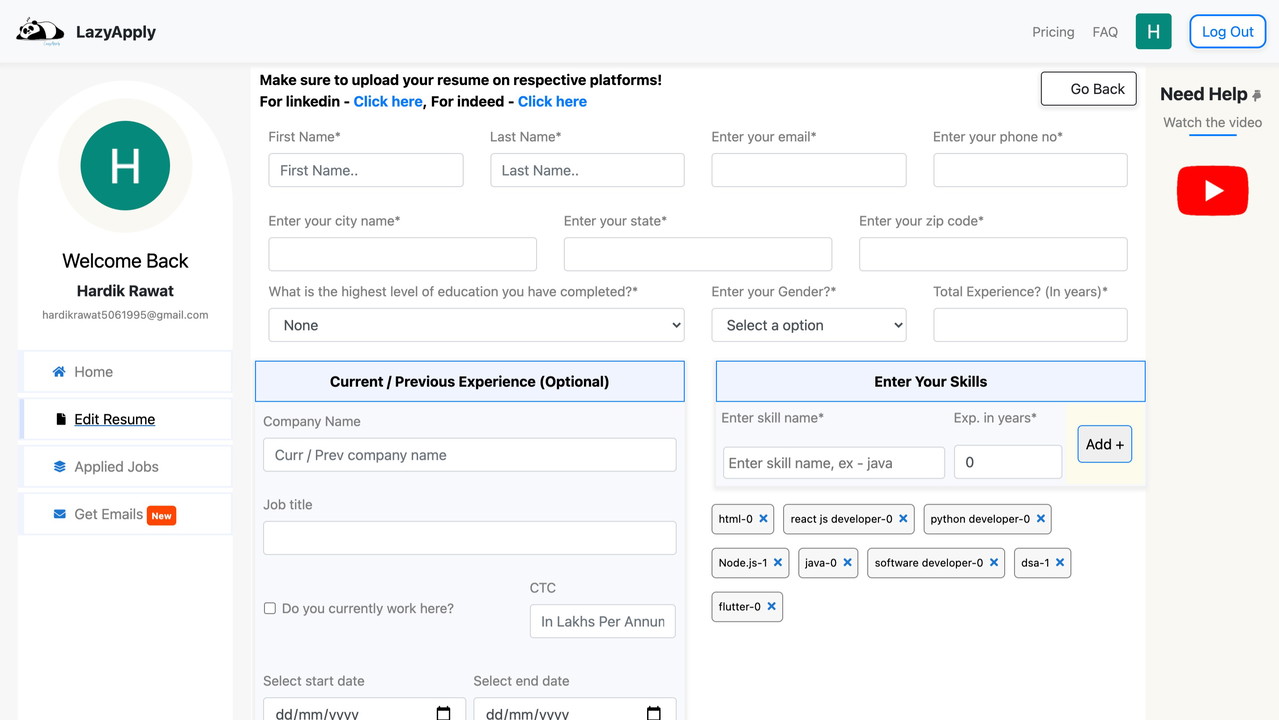Click the LazyApply panda logo
This screenshot has height=720, width=1279.
tap(38, 31)
